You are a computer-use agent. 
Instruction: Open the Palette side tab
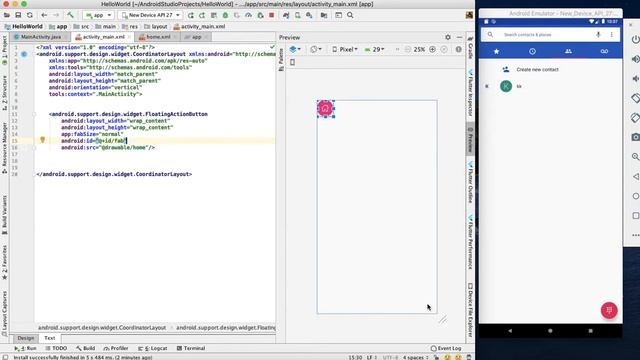281,59
